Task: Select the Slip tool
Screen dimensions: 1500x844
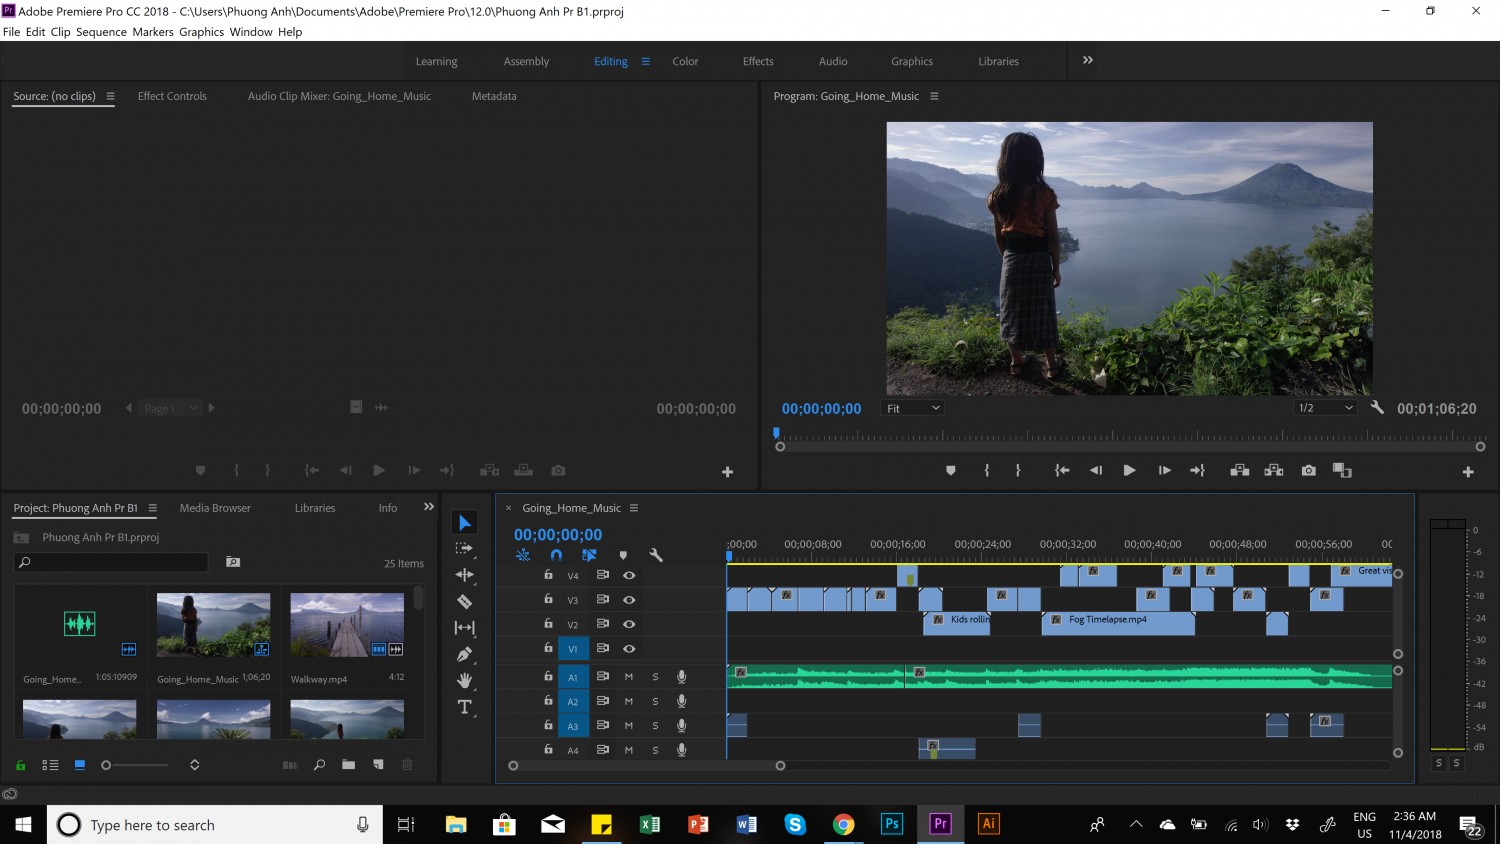Action: click(465, 628)
